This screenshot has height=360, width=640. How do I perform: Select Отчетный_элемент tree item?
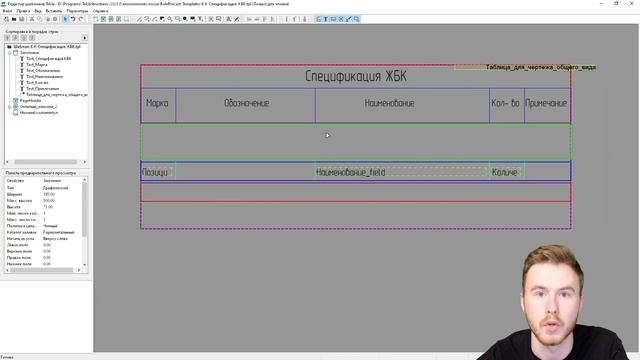coord(38,107)
